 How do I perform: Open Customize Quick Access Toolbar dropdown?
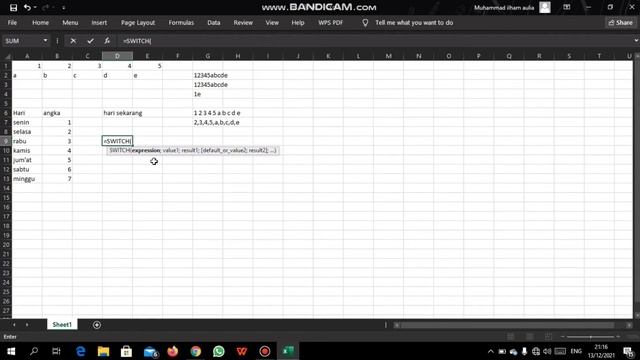[64, 7]
